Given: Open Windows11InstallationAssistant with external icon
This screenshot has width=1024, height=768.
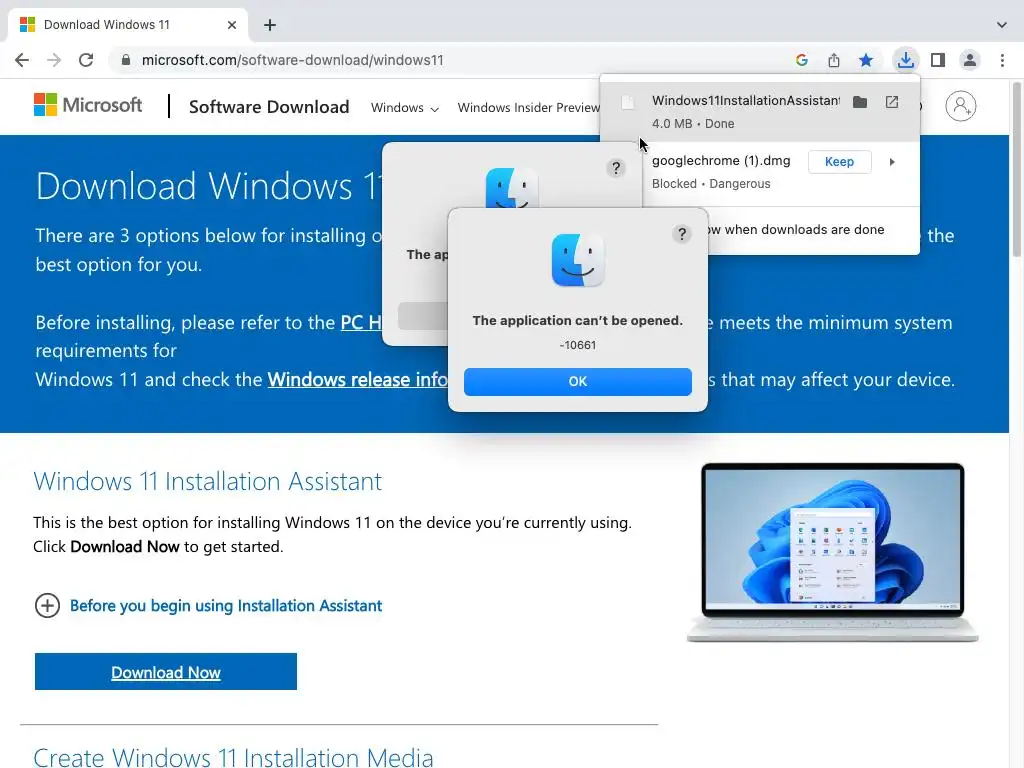Looking at the screenshot, I should click(x=892, y=102).
